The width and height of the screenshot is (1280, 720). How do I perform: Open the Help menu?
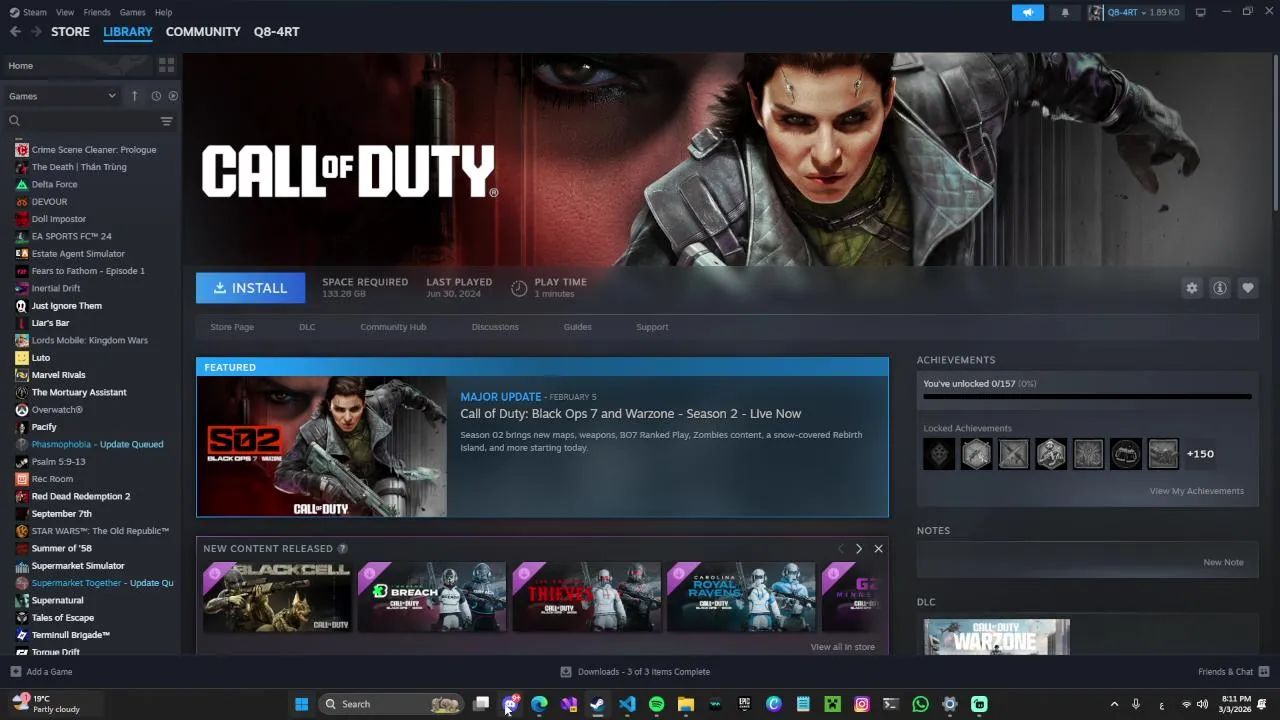tap(164, 12)
